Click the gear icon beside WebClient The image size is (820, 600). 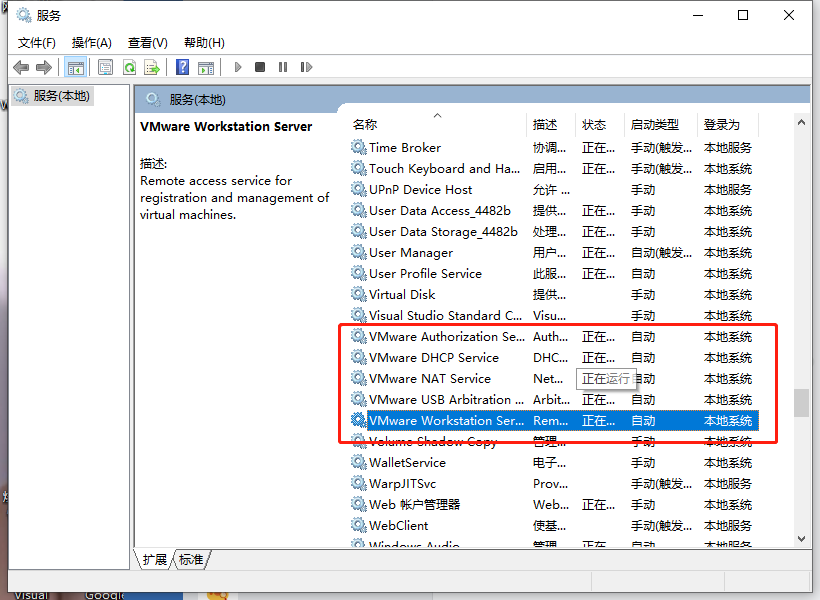click(358, 525)
